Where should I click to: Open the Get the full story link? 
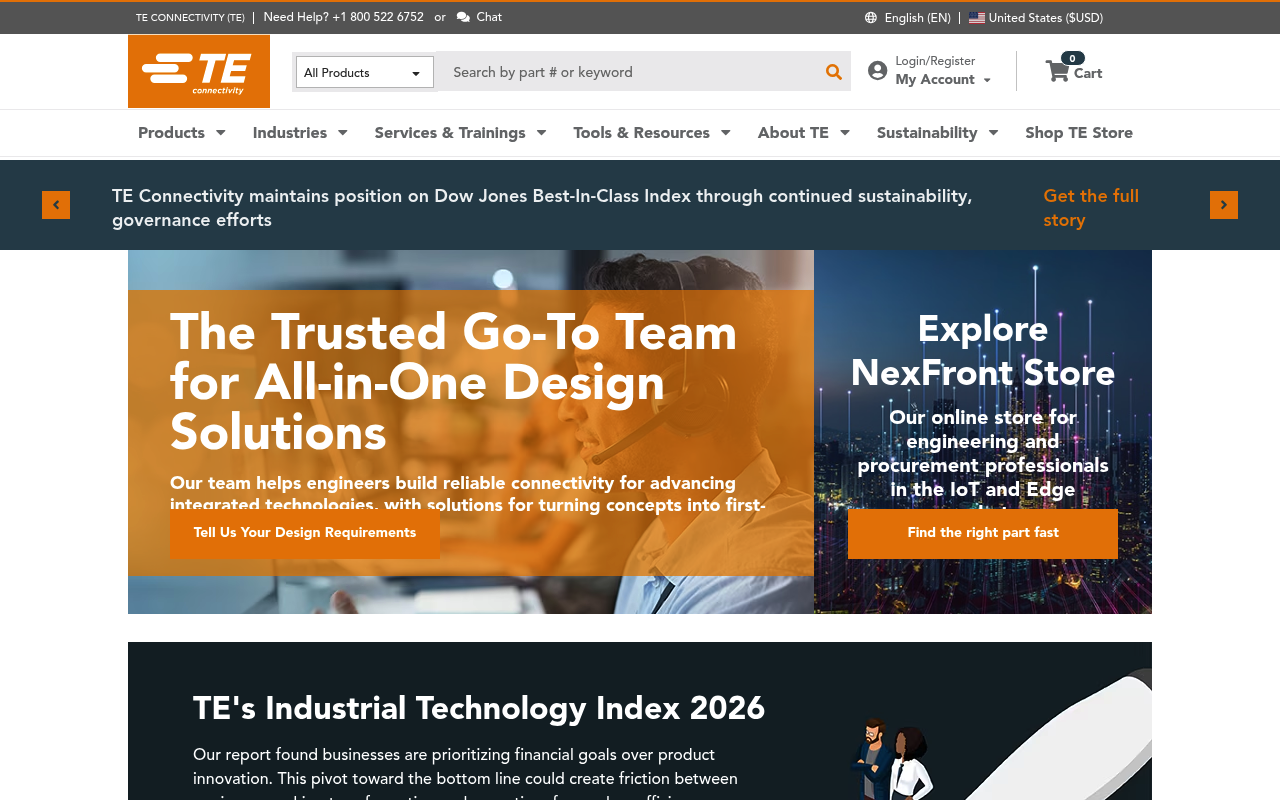coord(1091,208)
